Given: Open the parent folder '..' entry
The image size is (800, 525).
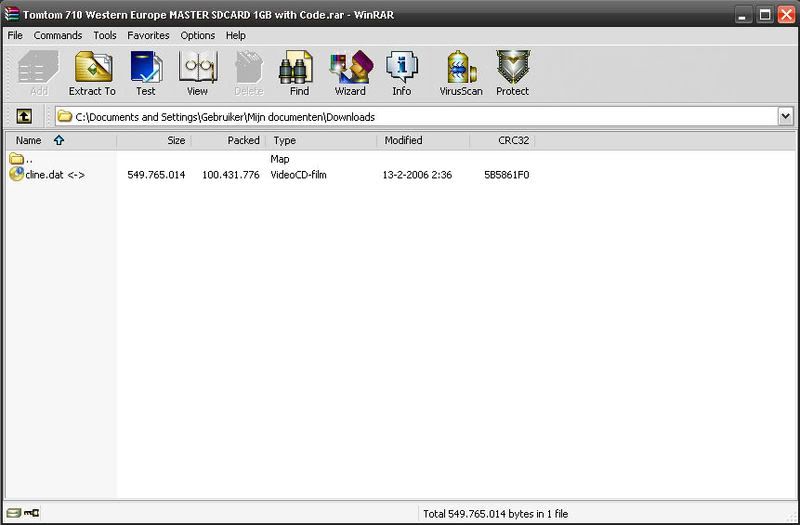Looking at the screenshot, I should (29, 159).
